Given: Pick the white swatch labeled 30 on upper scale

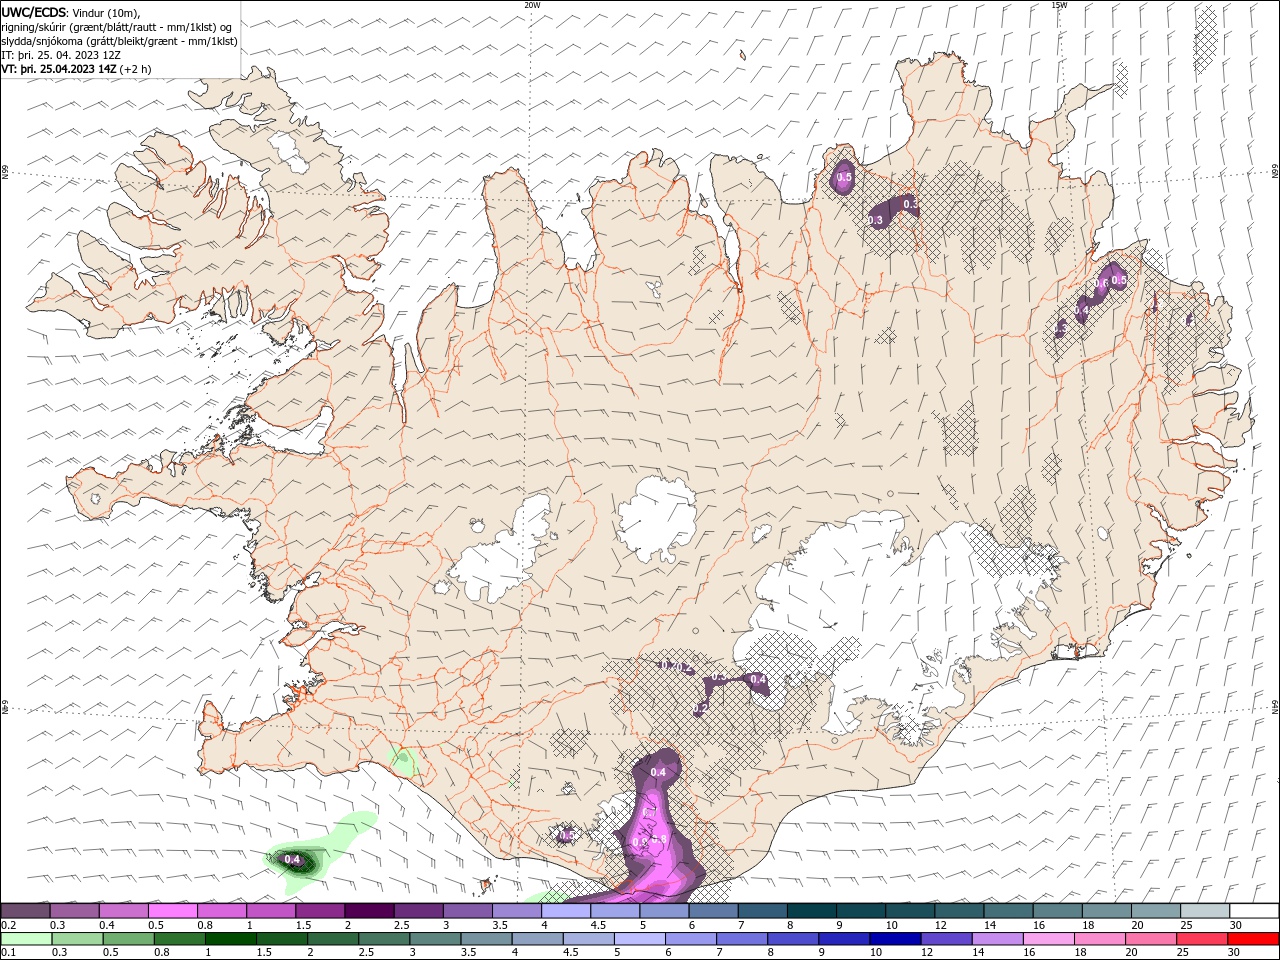Looking at the screenshot, I should coord(1254,911).
